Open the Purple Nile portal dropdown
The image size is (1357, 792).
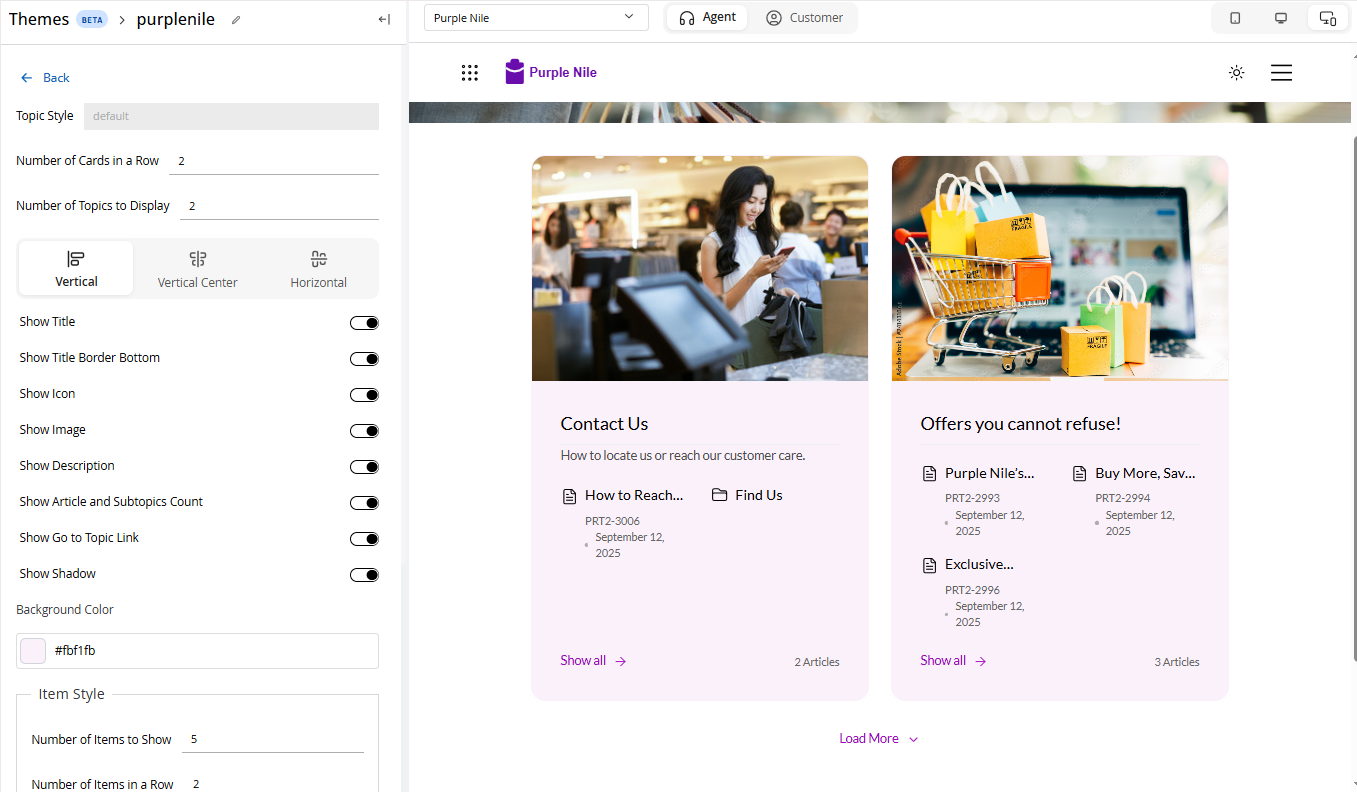(x=536, y=18)
